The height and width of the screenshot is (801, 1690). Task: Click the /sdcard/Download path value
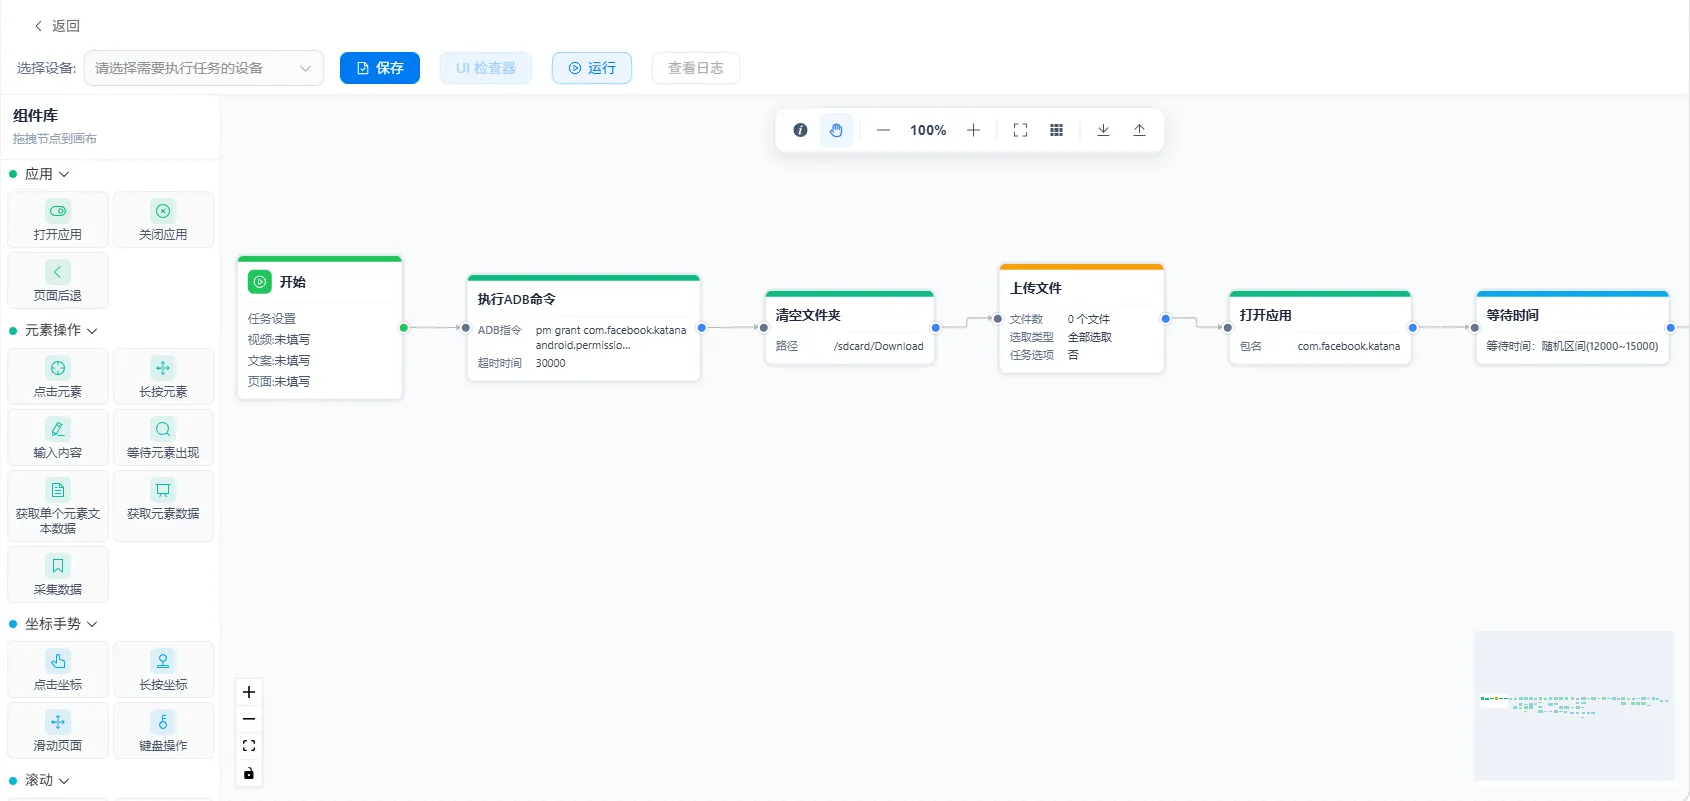point(879,346)
